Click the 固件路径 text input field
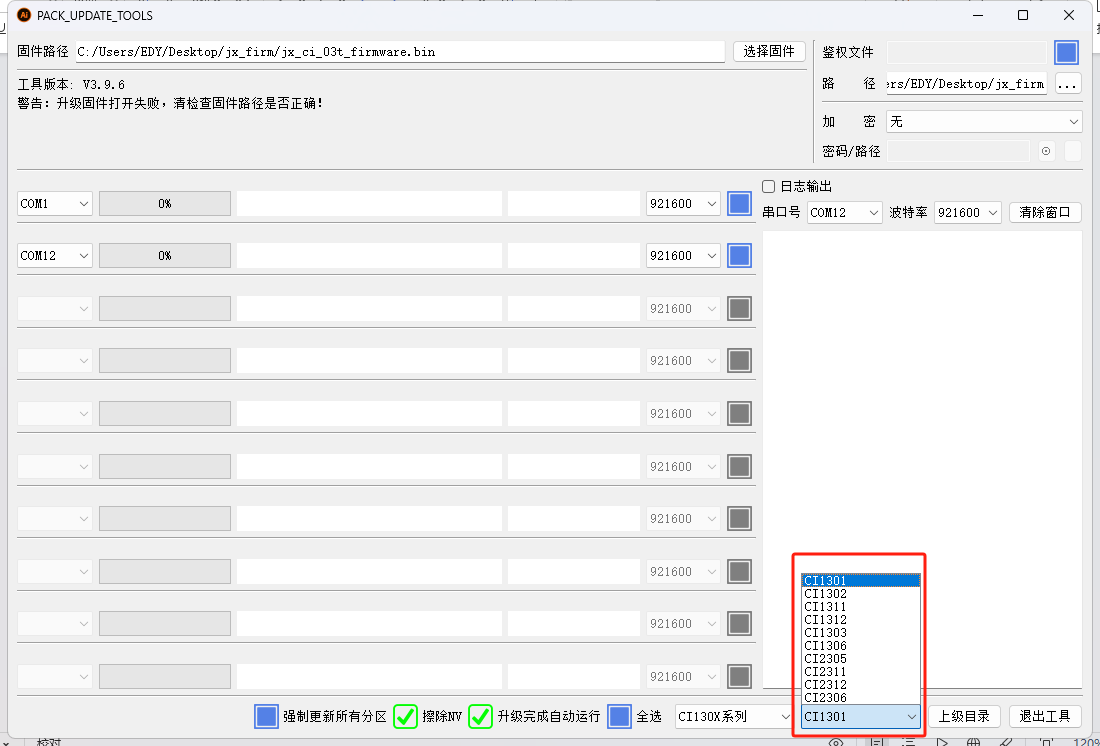Viewport: 1100px width, 746px height. click(400, 52)
